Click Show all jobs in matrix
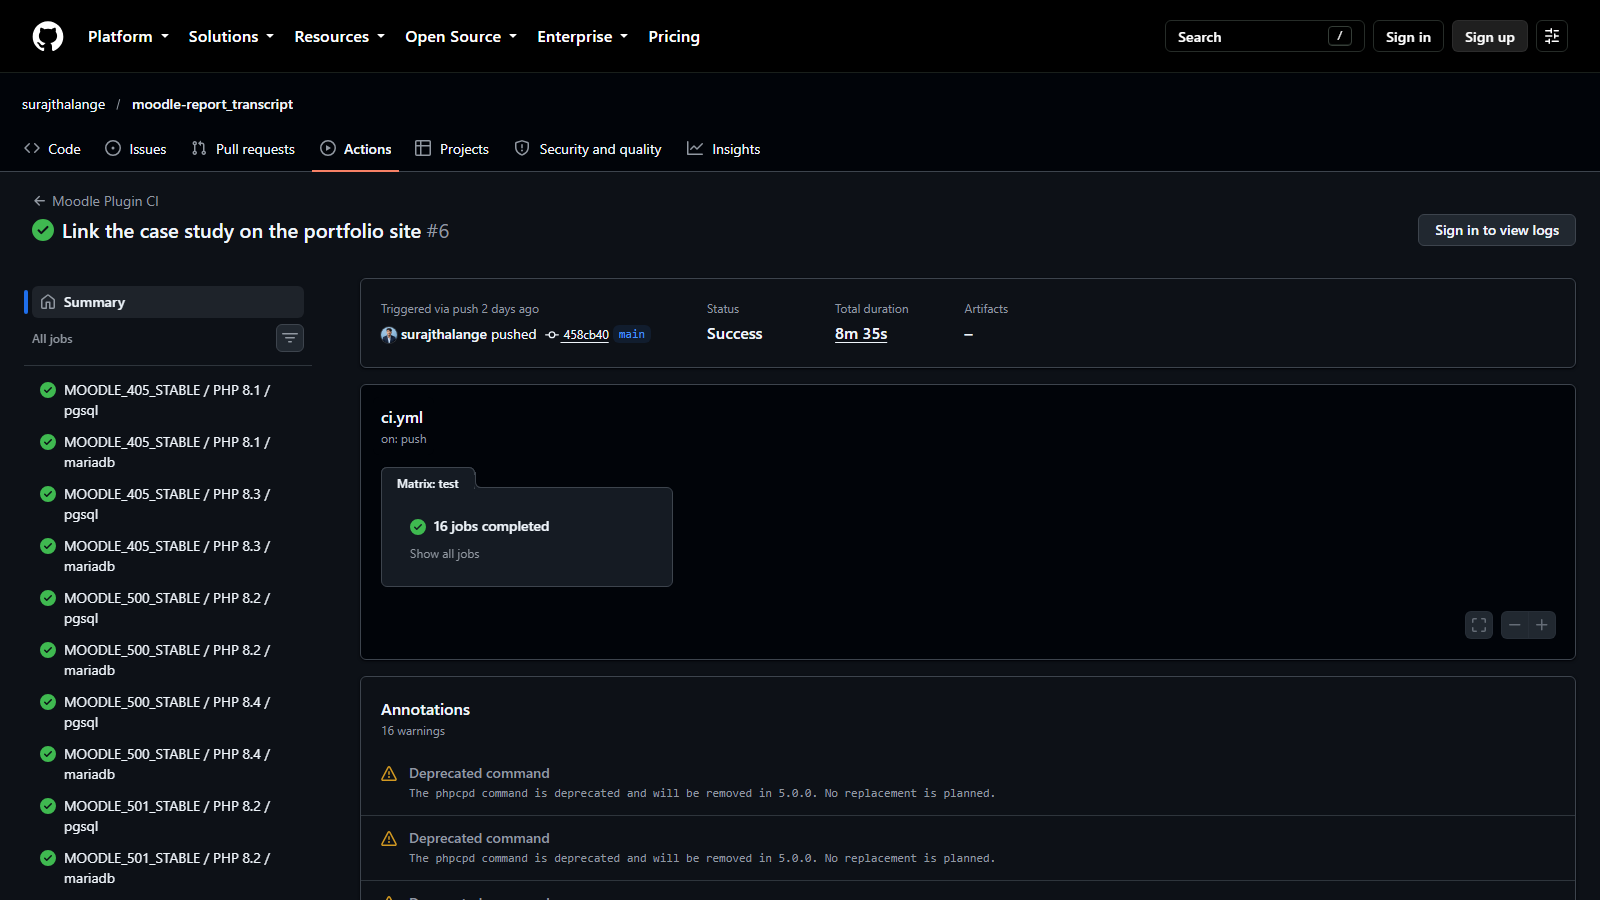Screen dimensions: 1600x900 coord(444,554)
